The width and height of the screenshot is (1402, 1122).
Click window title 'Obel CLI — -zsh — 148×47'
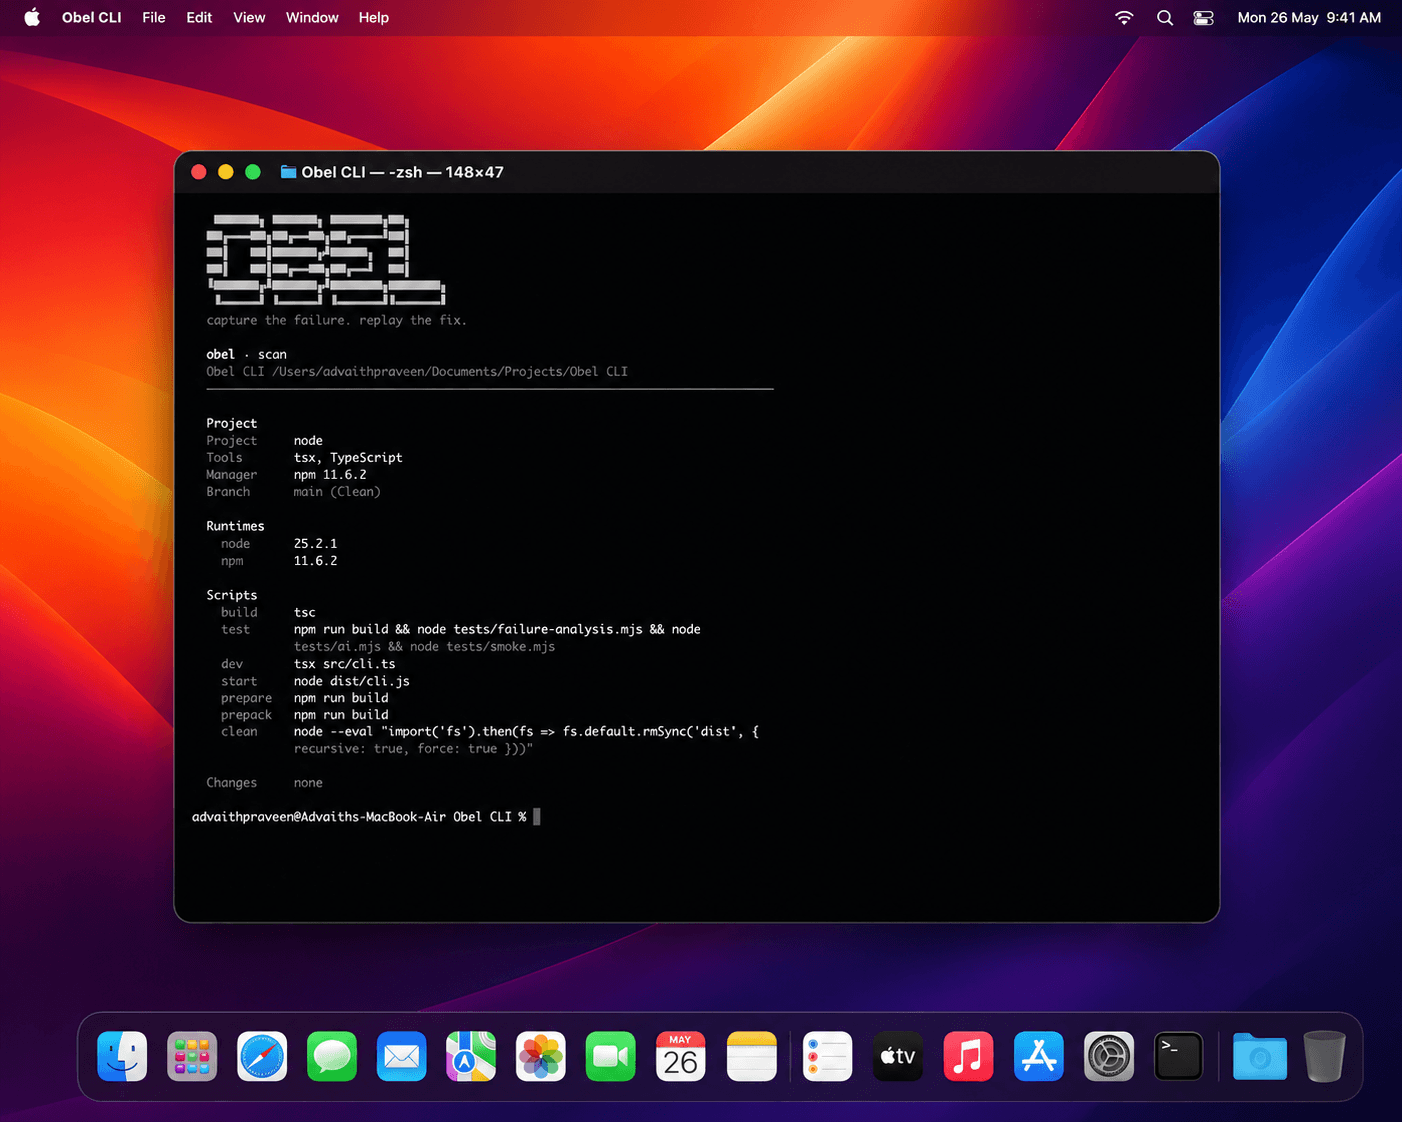pos(402,172)
